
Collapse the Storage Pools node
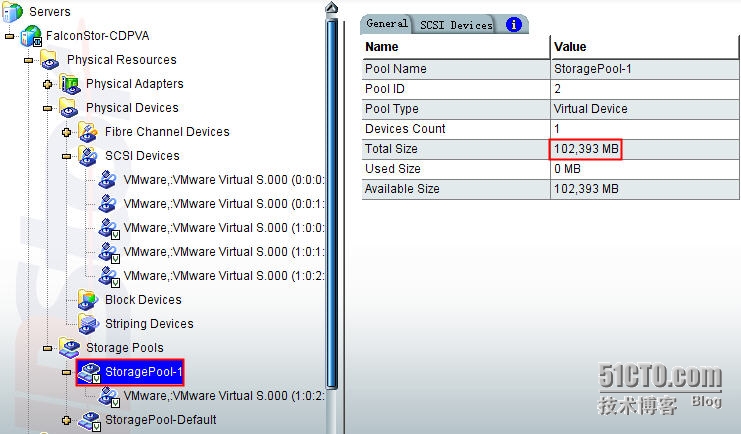[x=47, y=348]
